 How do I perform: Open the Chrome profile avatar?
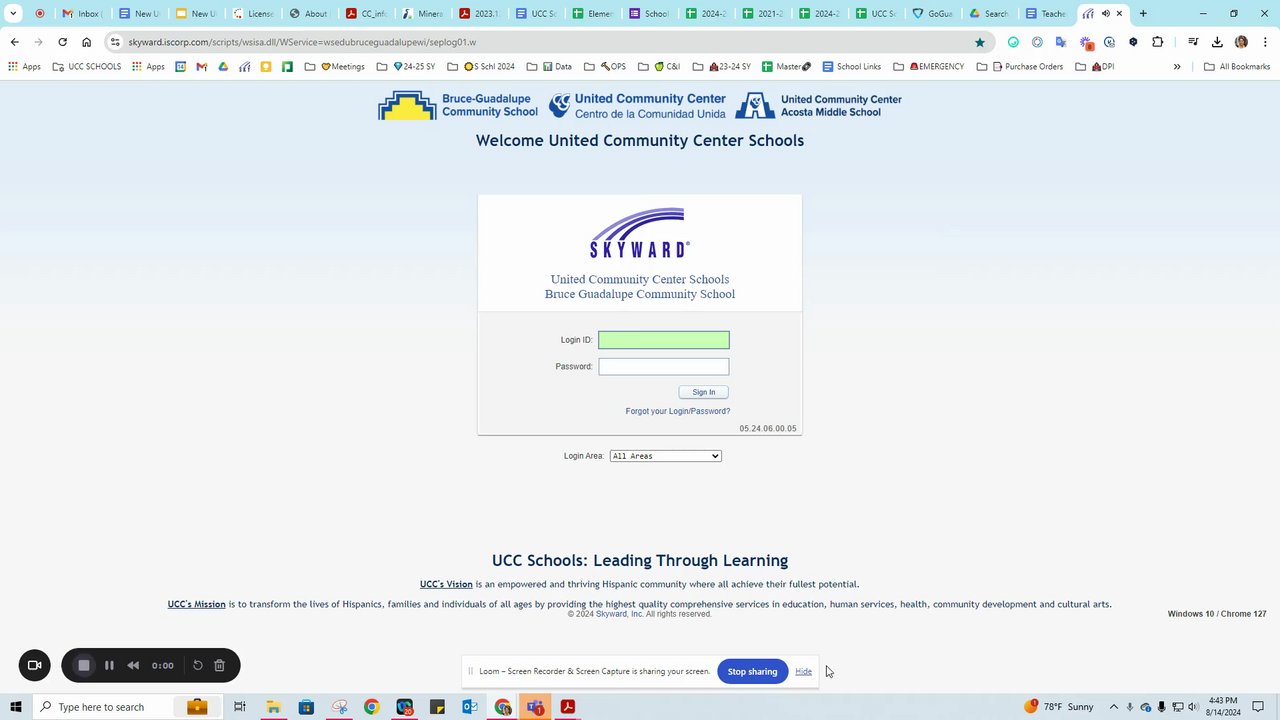(1241, 42)
